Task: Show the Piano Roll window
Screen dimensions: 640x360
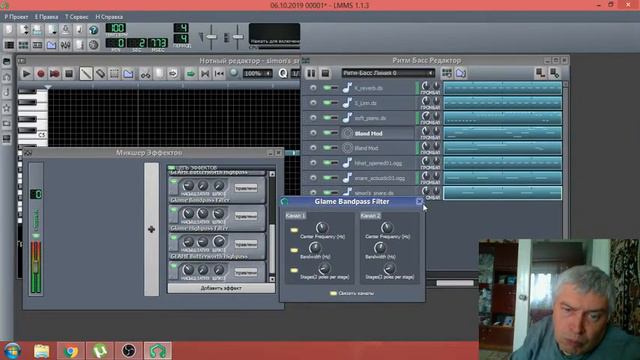Action: tap(37, 44)
